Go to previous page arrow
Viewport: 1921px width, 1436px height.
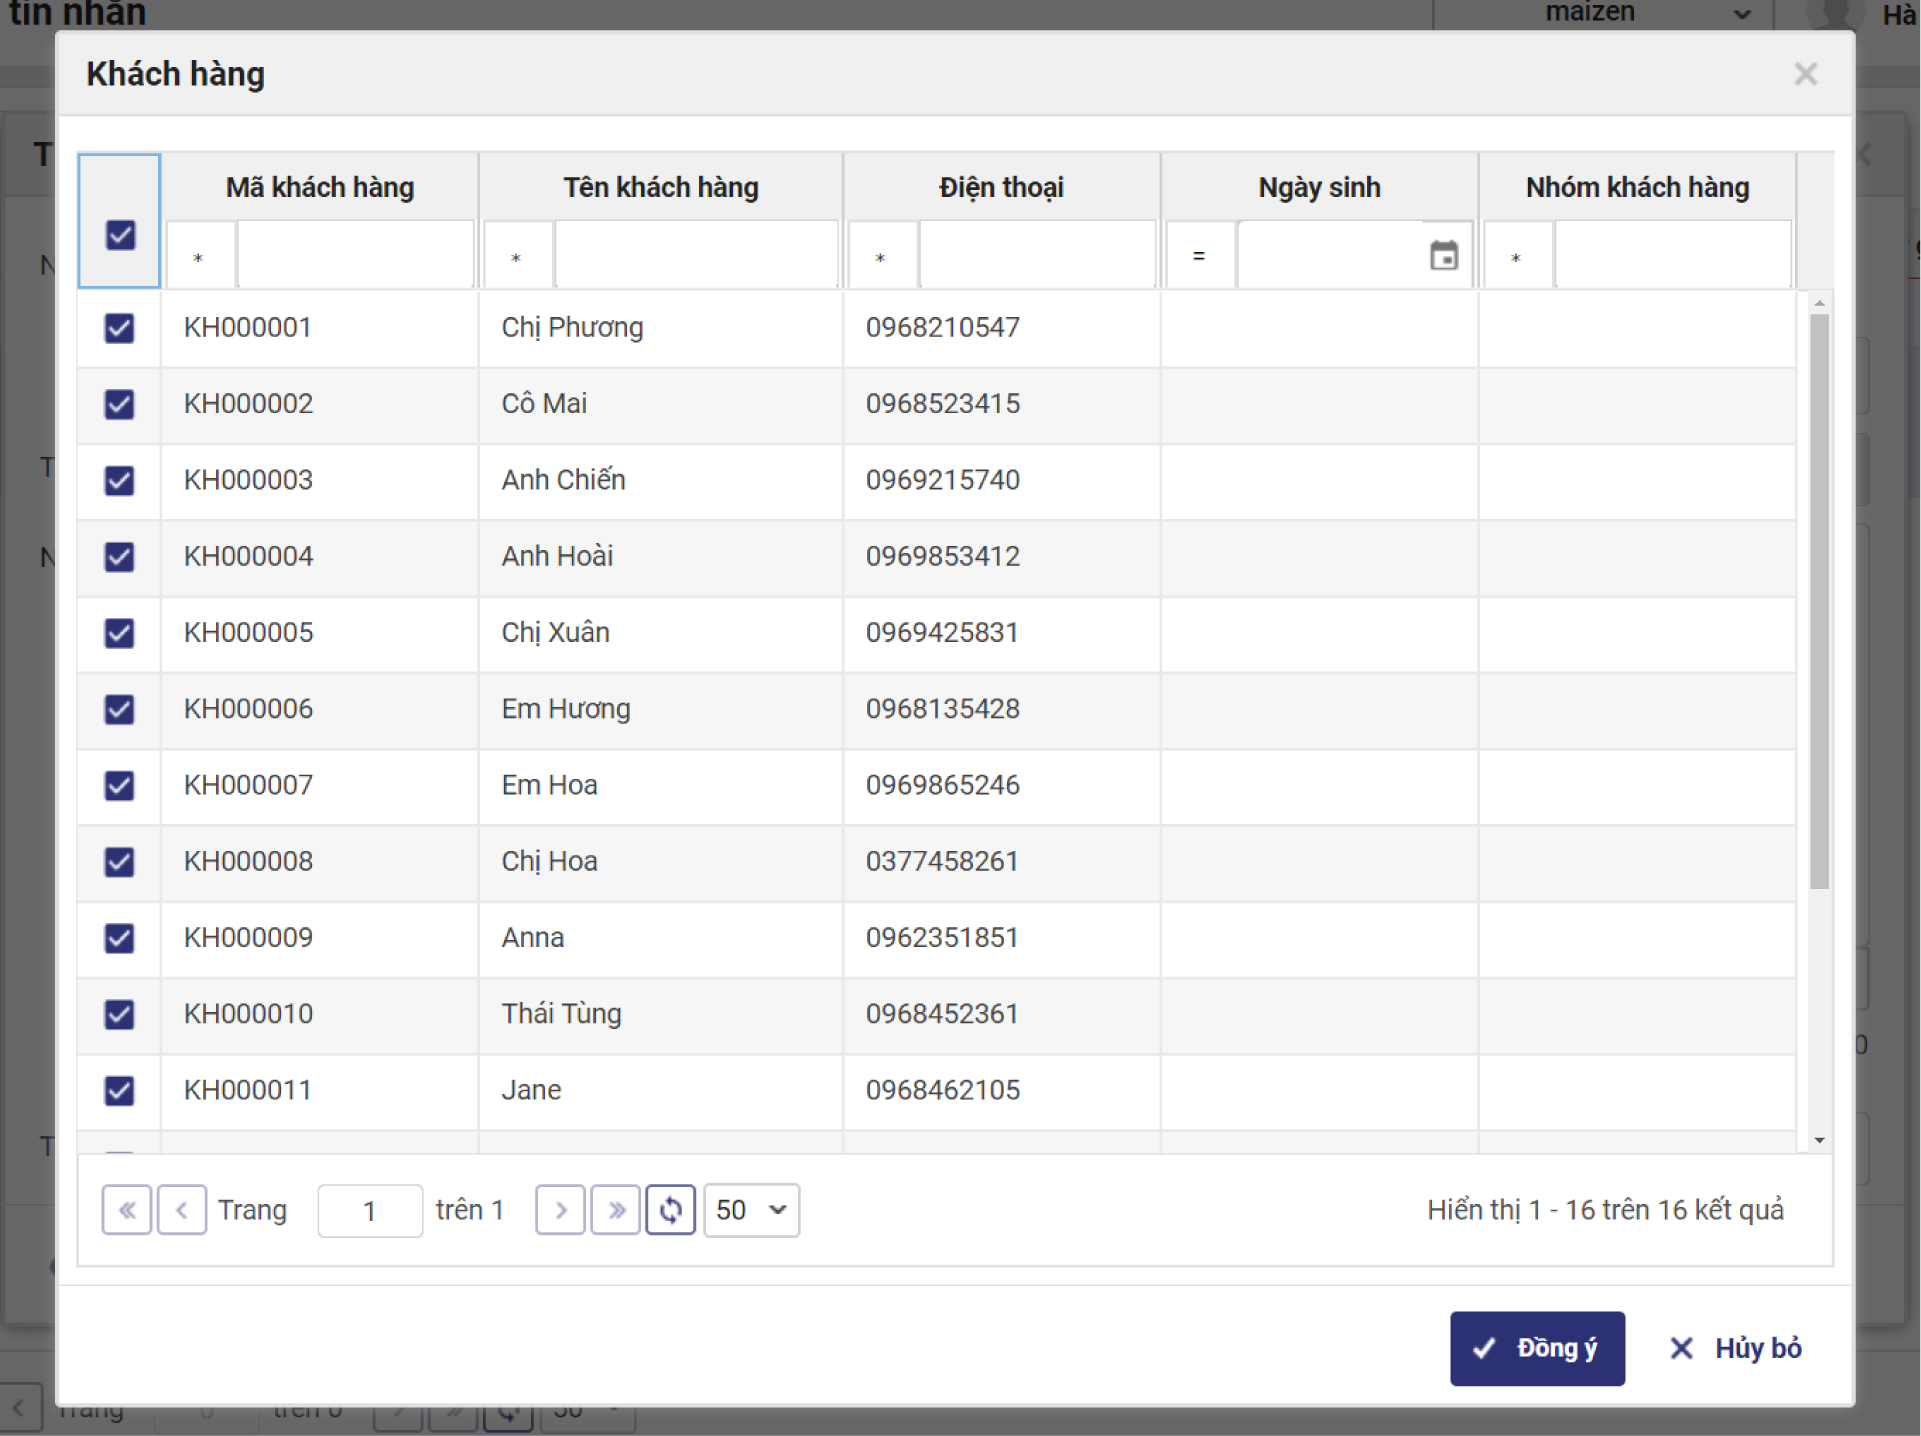click(x=182, y=1210)
